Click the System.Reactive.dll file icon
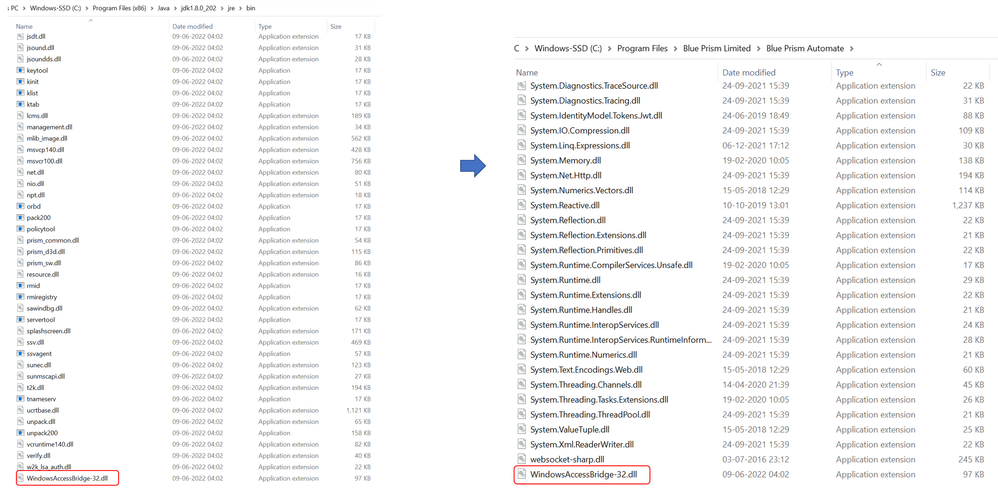Screen dimensions: 998x496 pyautogui.click(x=521, y=205)
